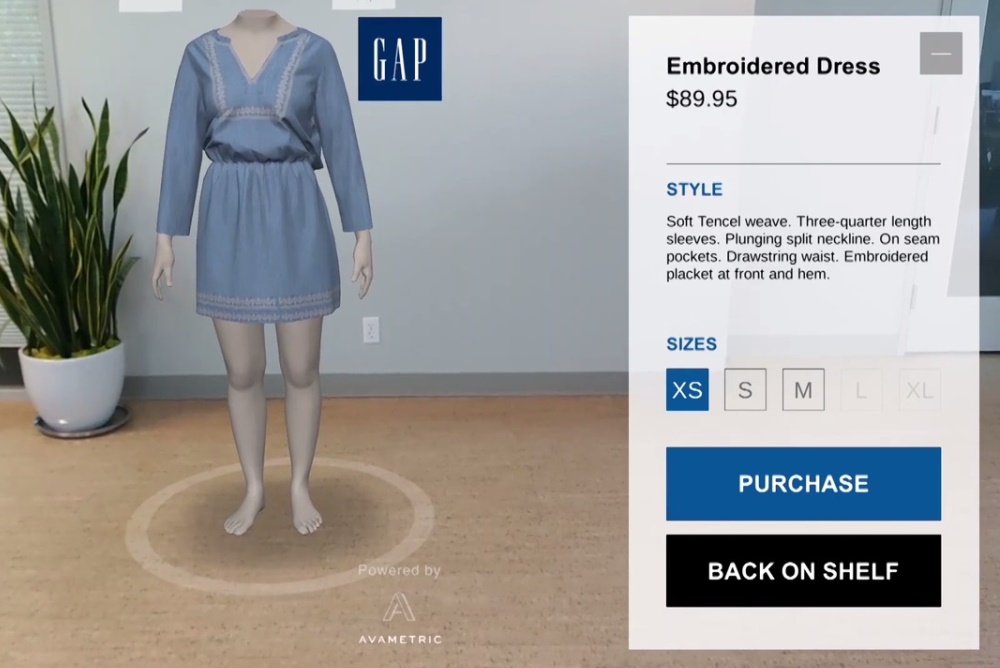Tap the potted snake plant
The height and width of the screenshot is (668, 1000).
(67, 268)
